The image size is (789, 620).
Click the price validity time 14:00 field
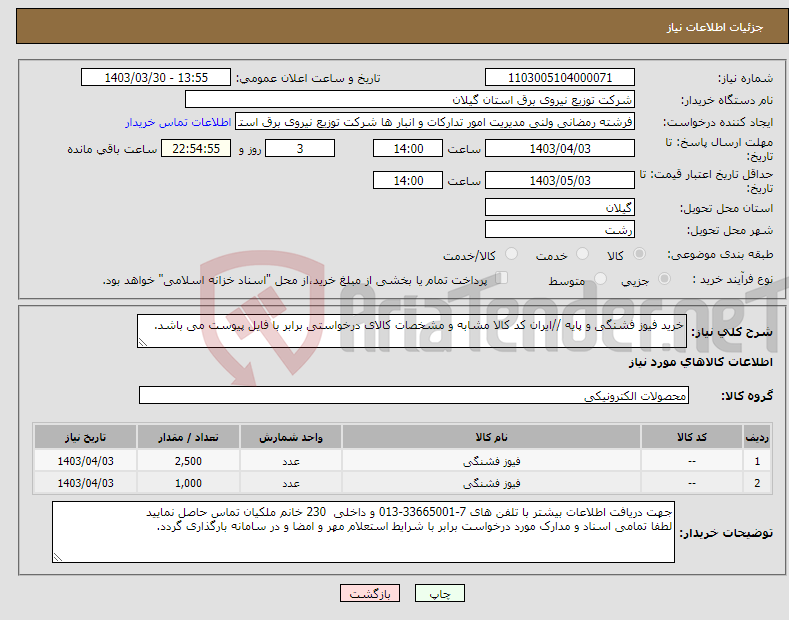408,180
